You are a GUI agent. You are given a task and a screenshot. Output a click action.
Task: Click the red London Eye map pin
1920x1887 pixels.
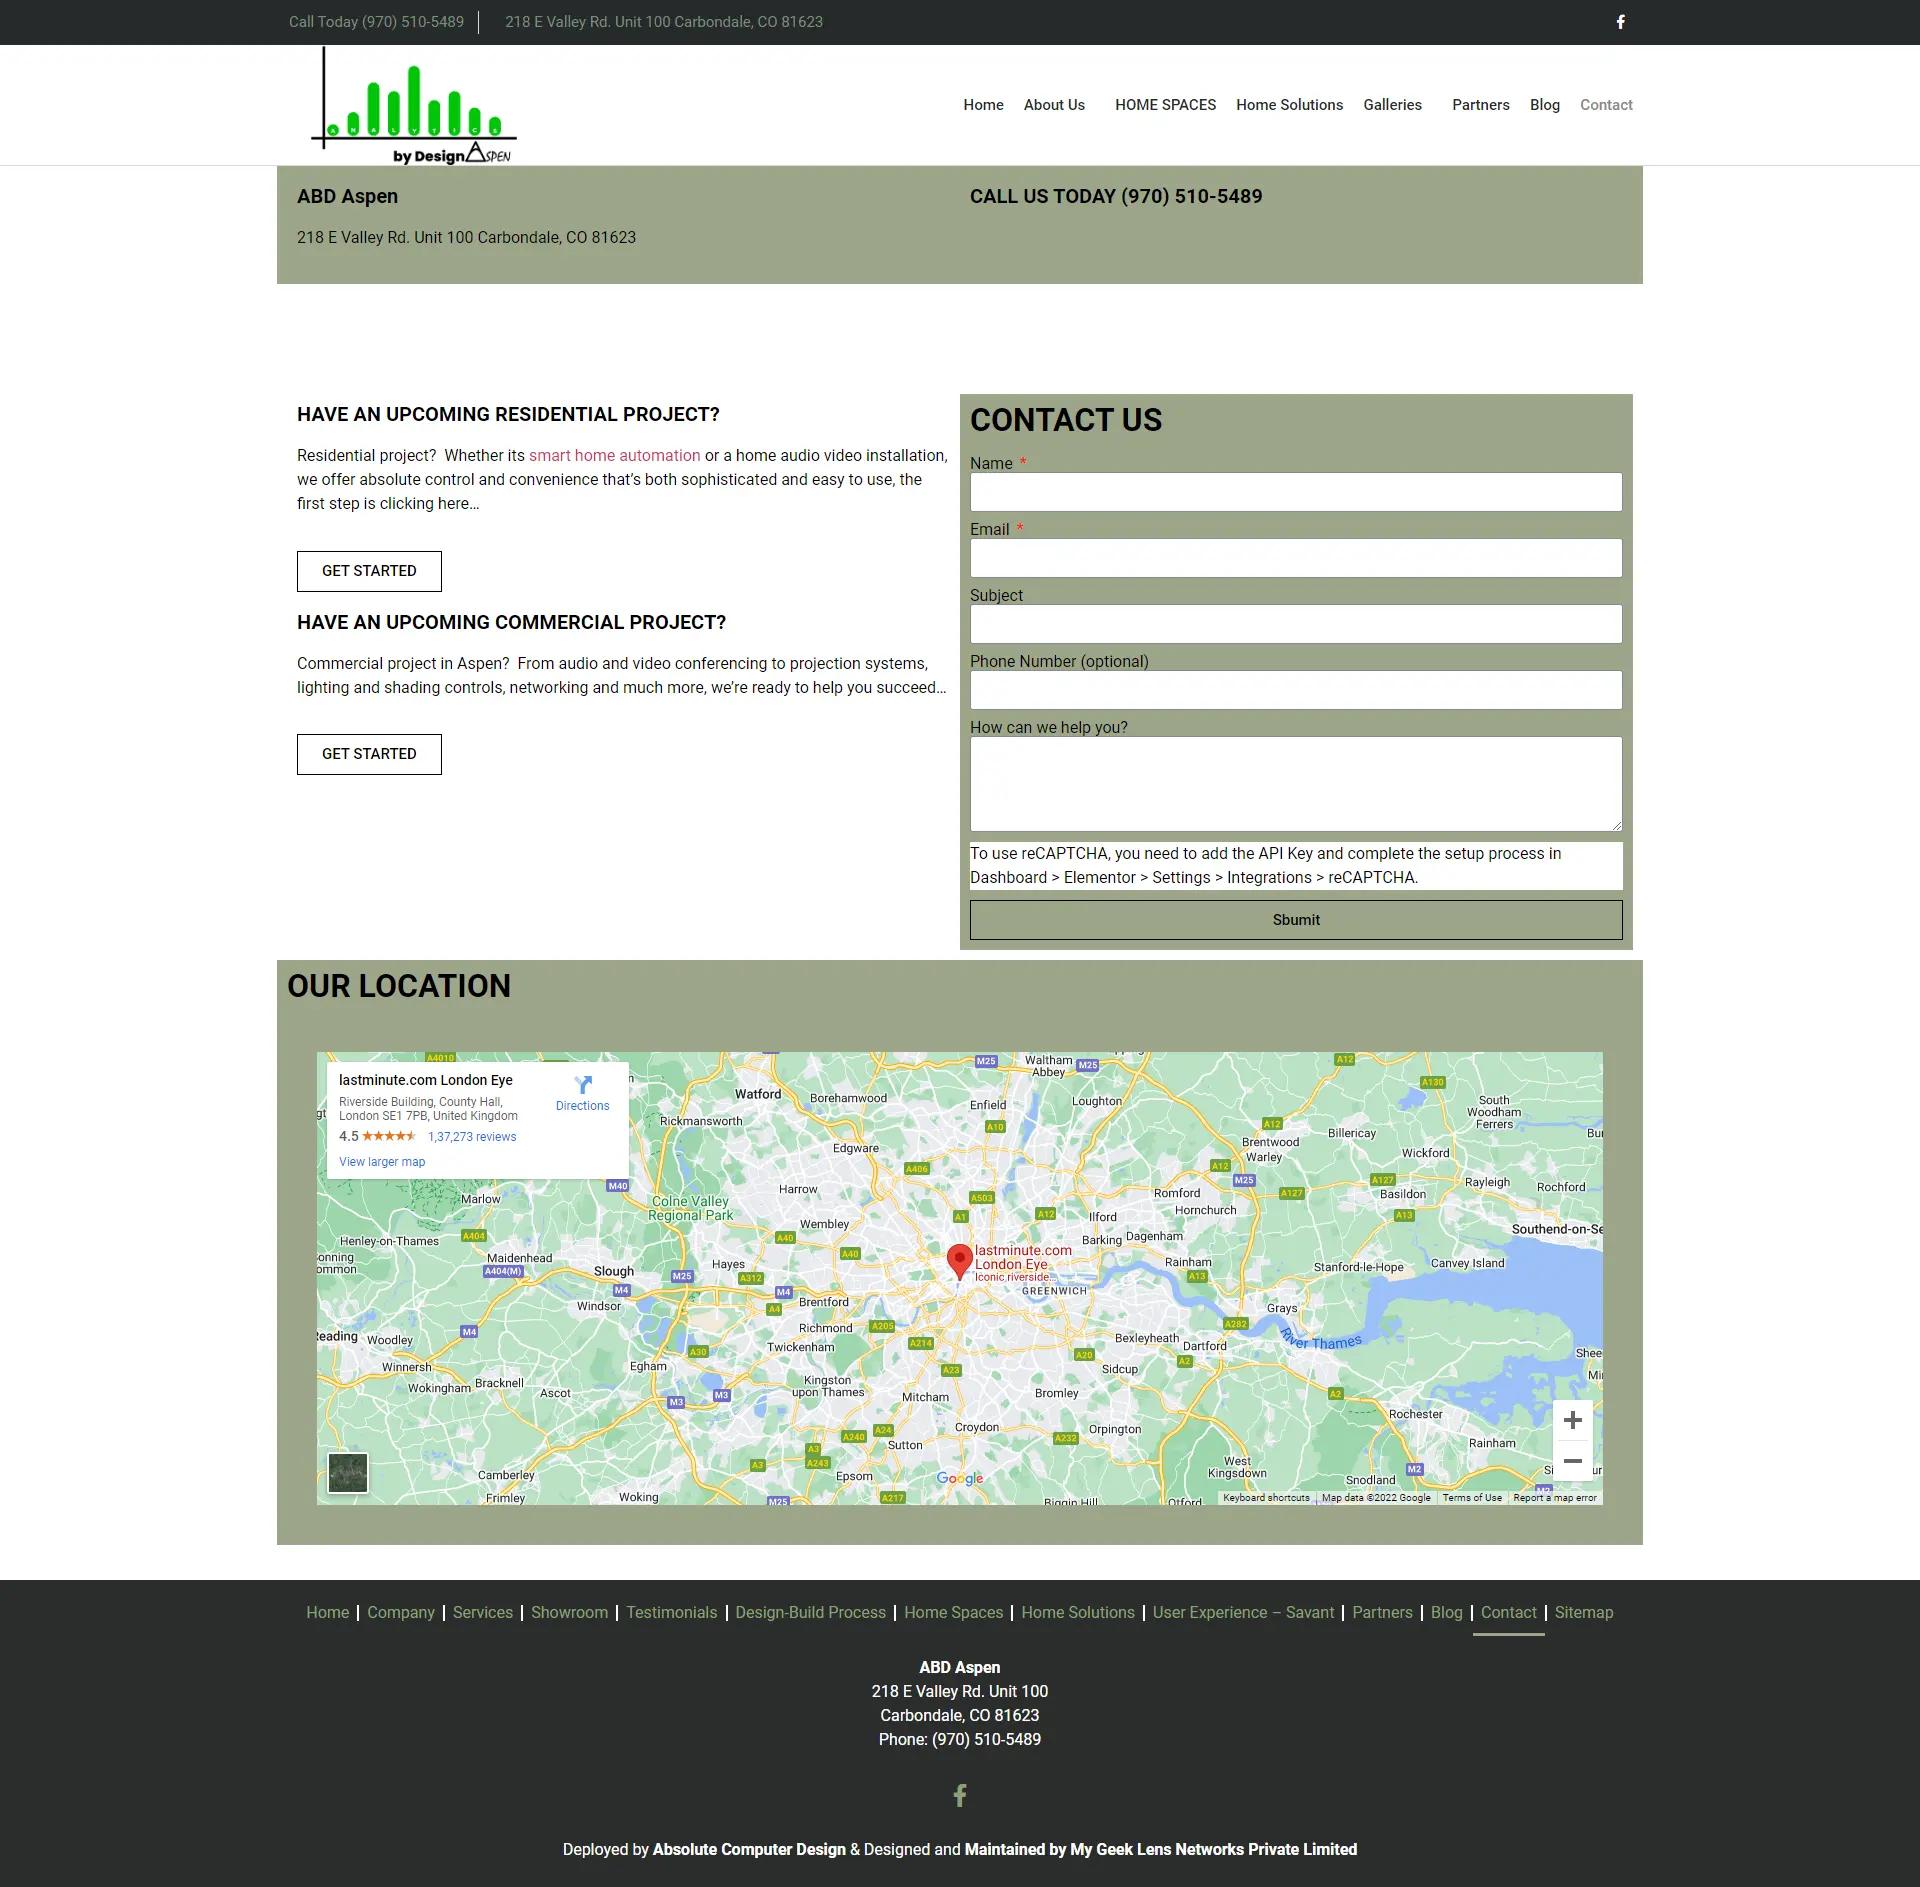point(959,1260)
